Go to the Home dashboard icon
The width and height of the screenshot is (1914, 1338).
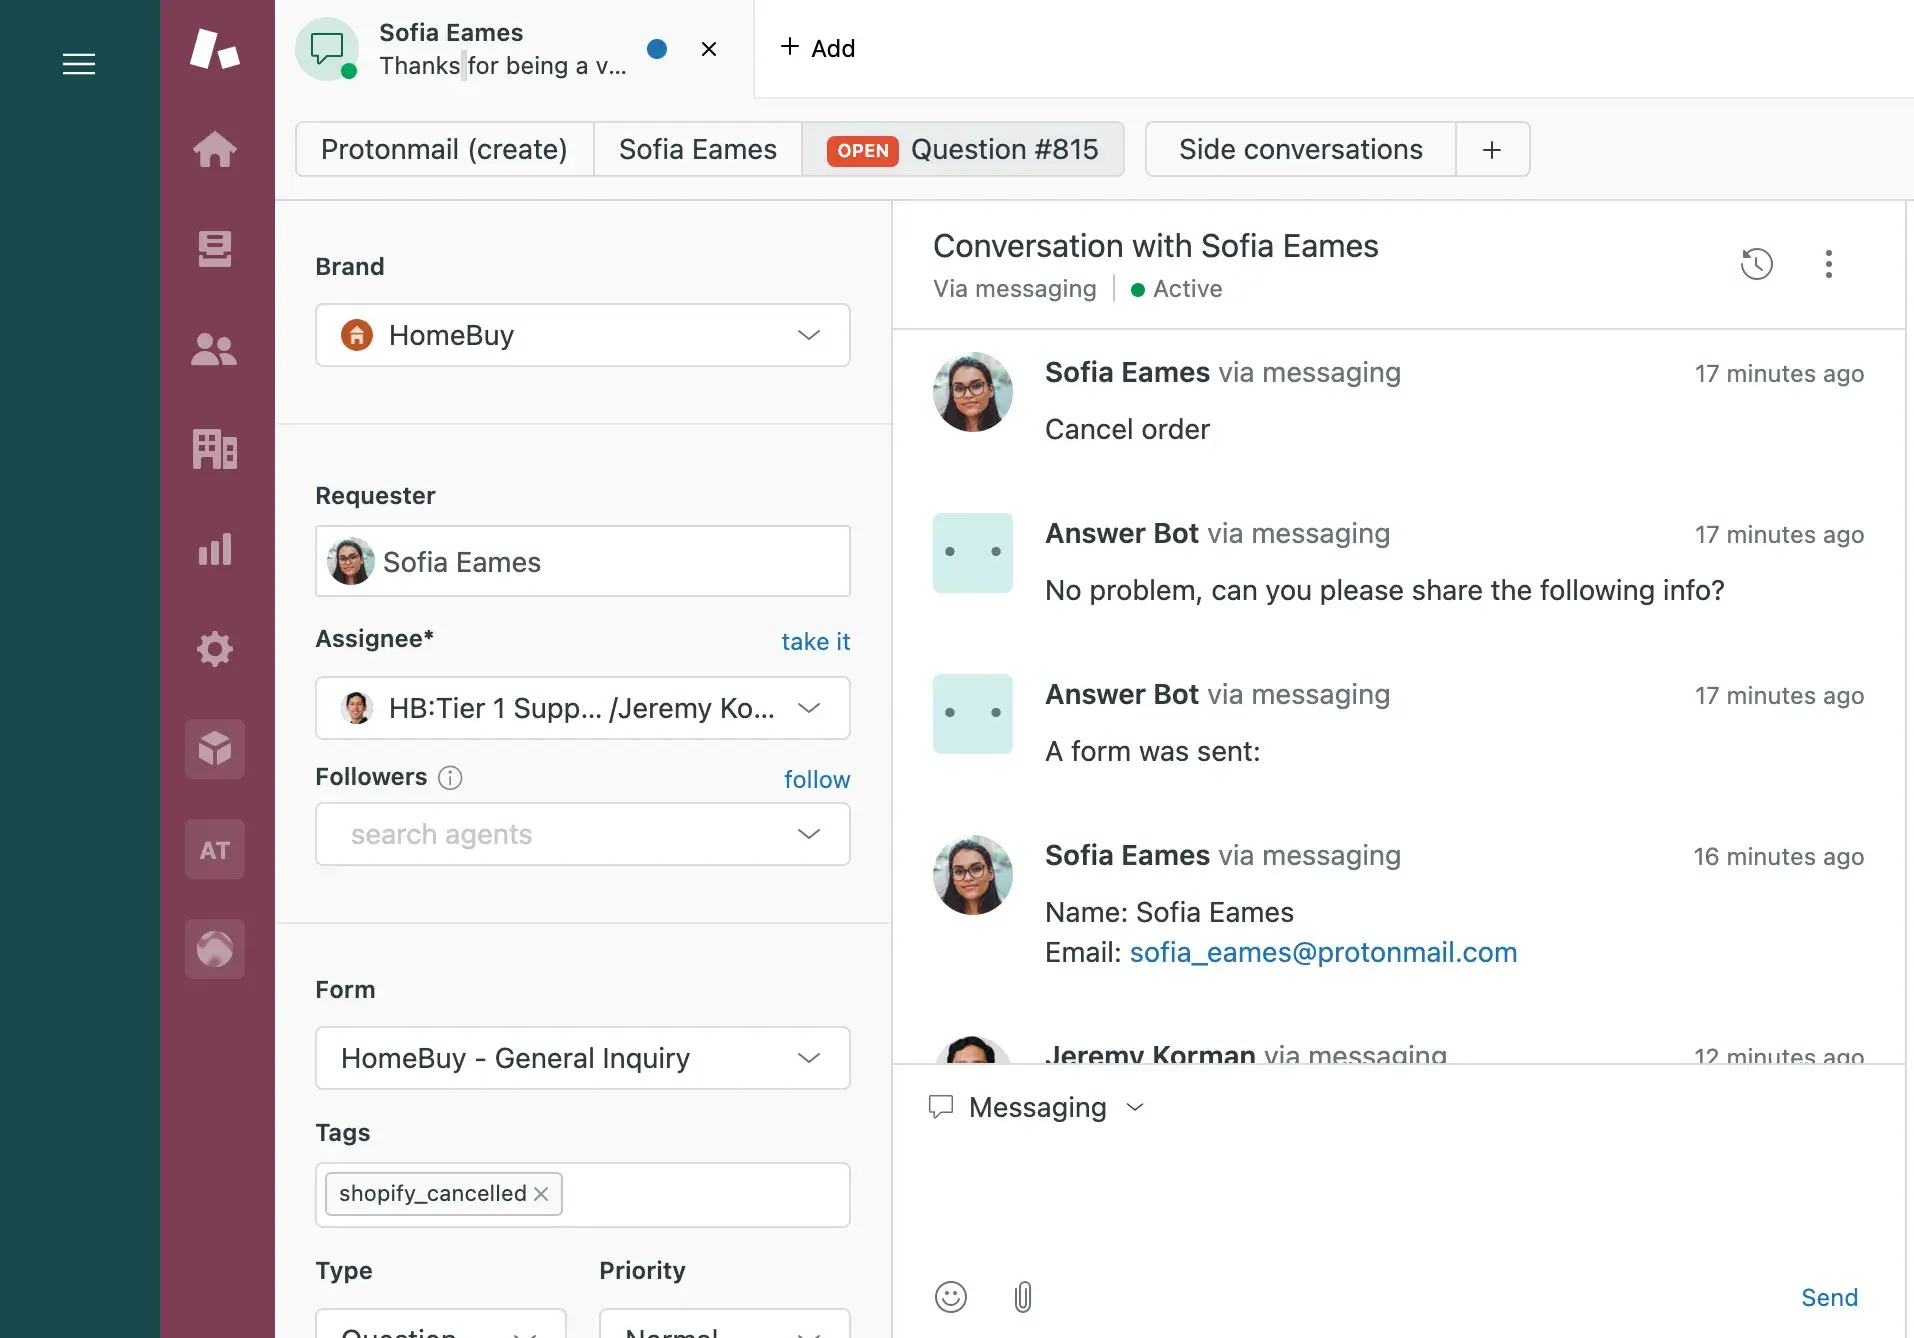click(215, 150)
